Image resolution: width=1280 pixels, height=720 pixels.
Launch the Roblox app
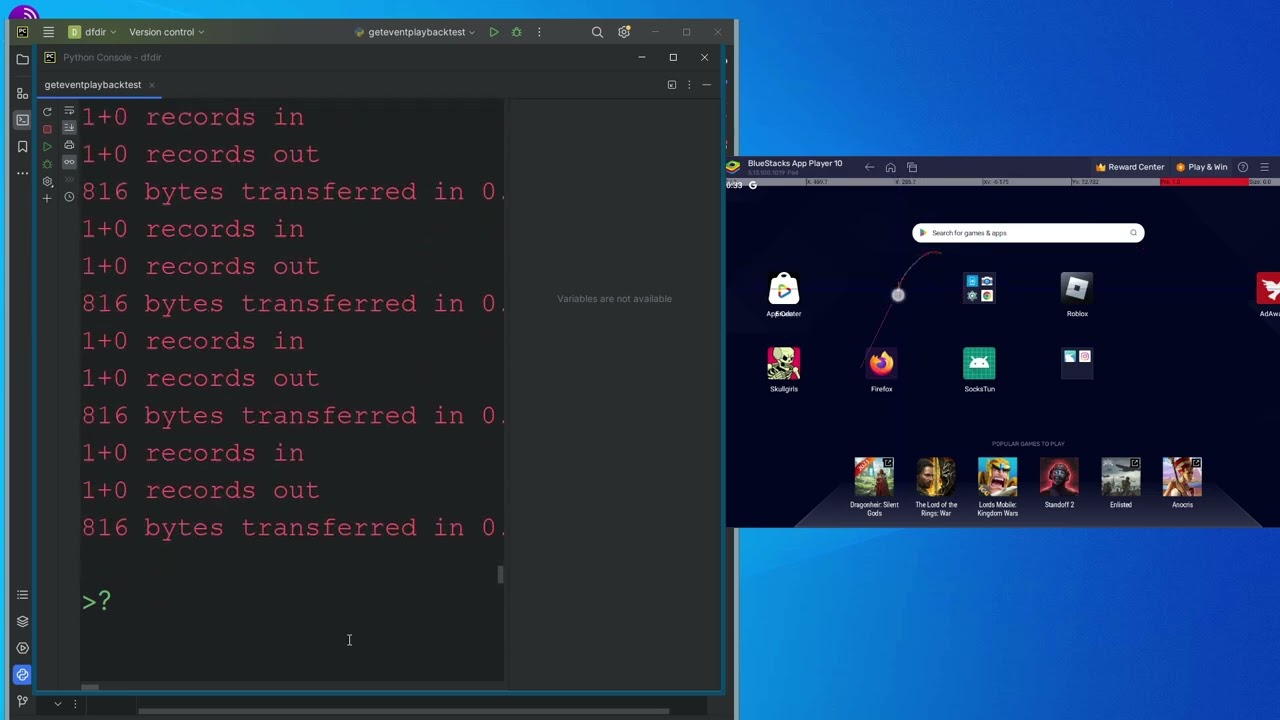1076,290
